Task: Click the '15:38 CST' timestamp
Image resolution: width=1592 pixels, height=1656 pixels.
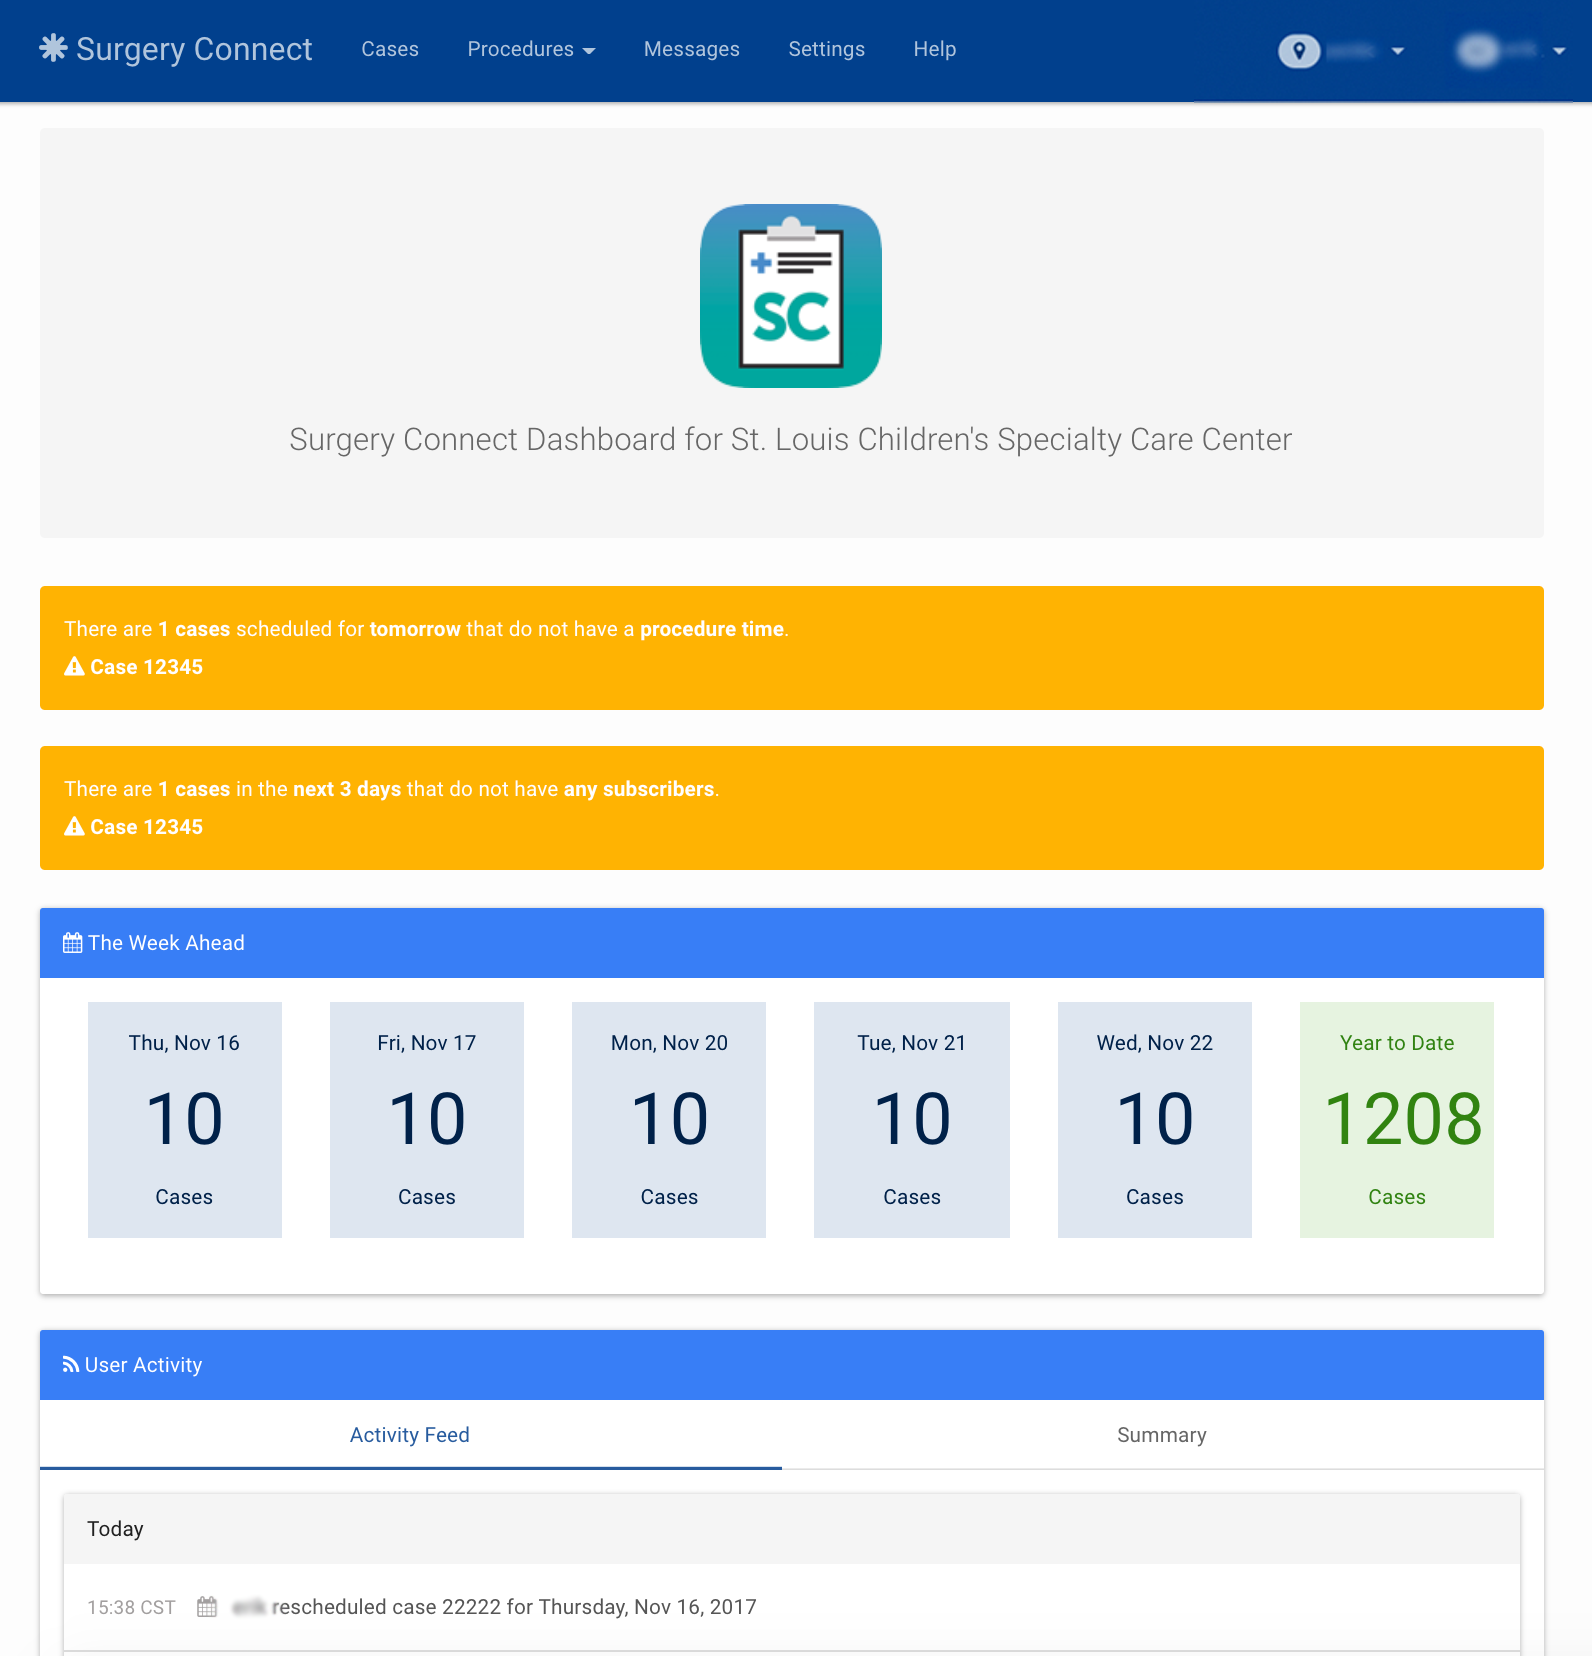Action: point(131,1607)
